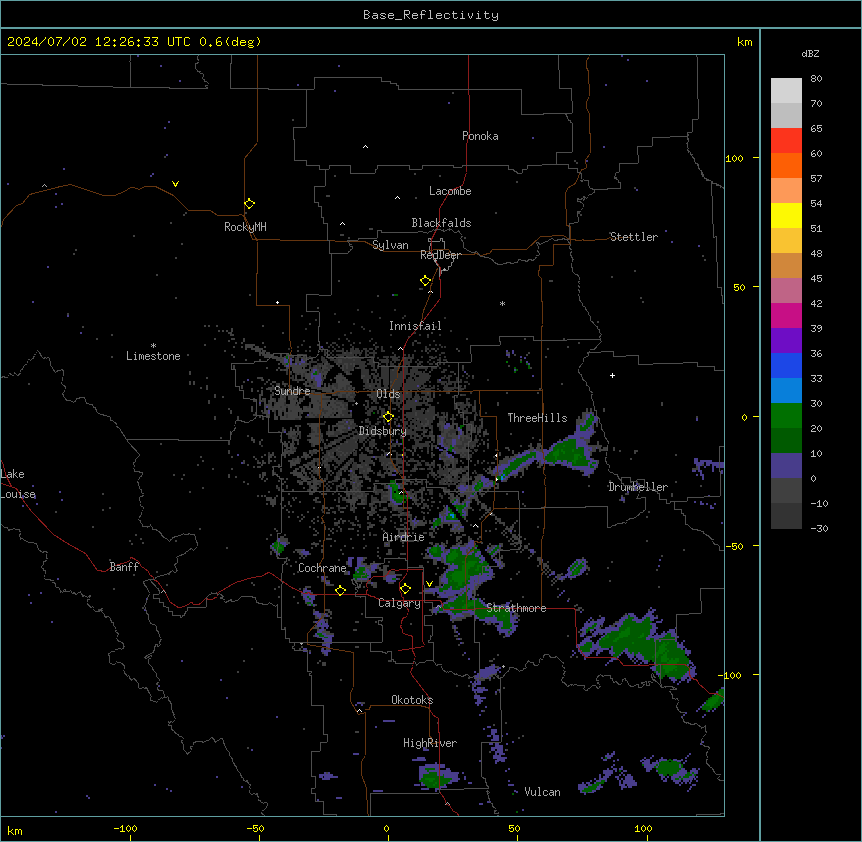862x842 pixels.
Task: Click the Drumheller label
Action: (x=638, y=487)
